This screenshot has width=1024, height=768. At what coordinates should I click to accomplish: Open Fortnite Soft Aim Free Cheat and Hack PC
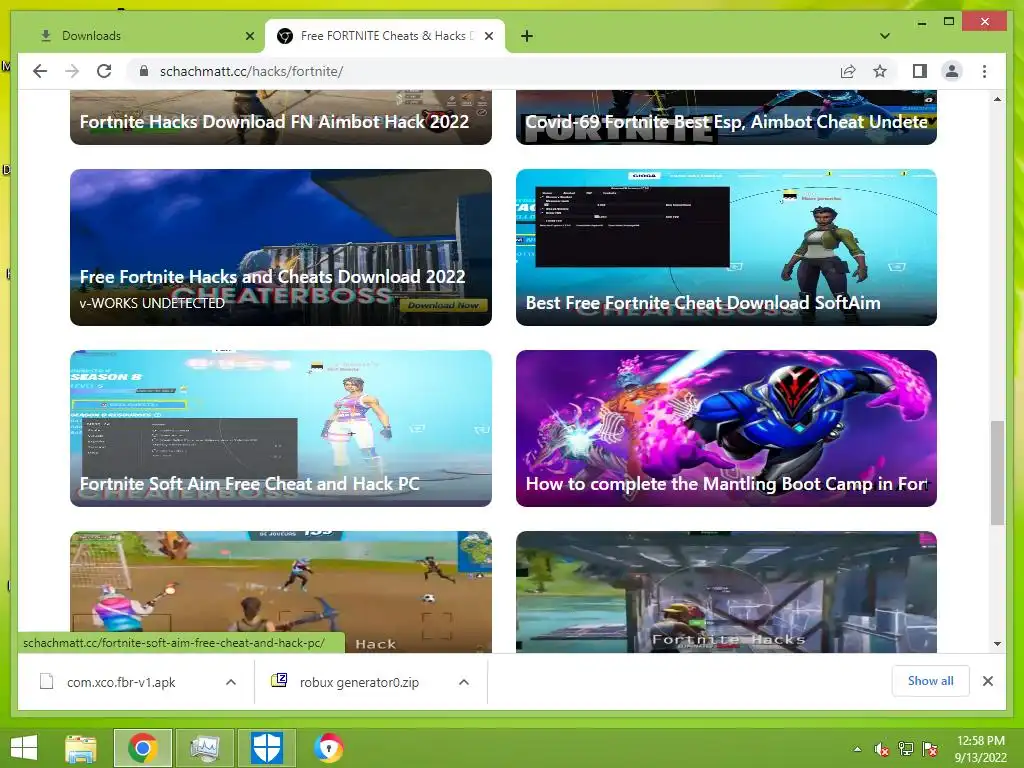coord(281,428)
